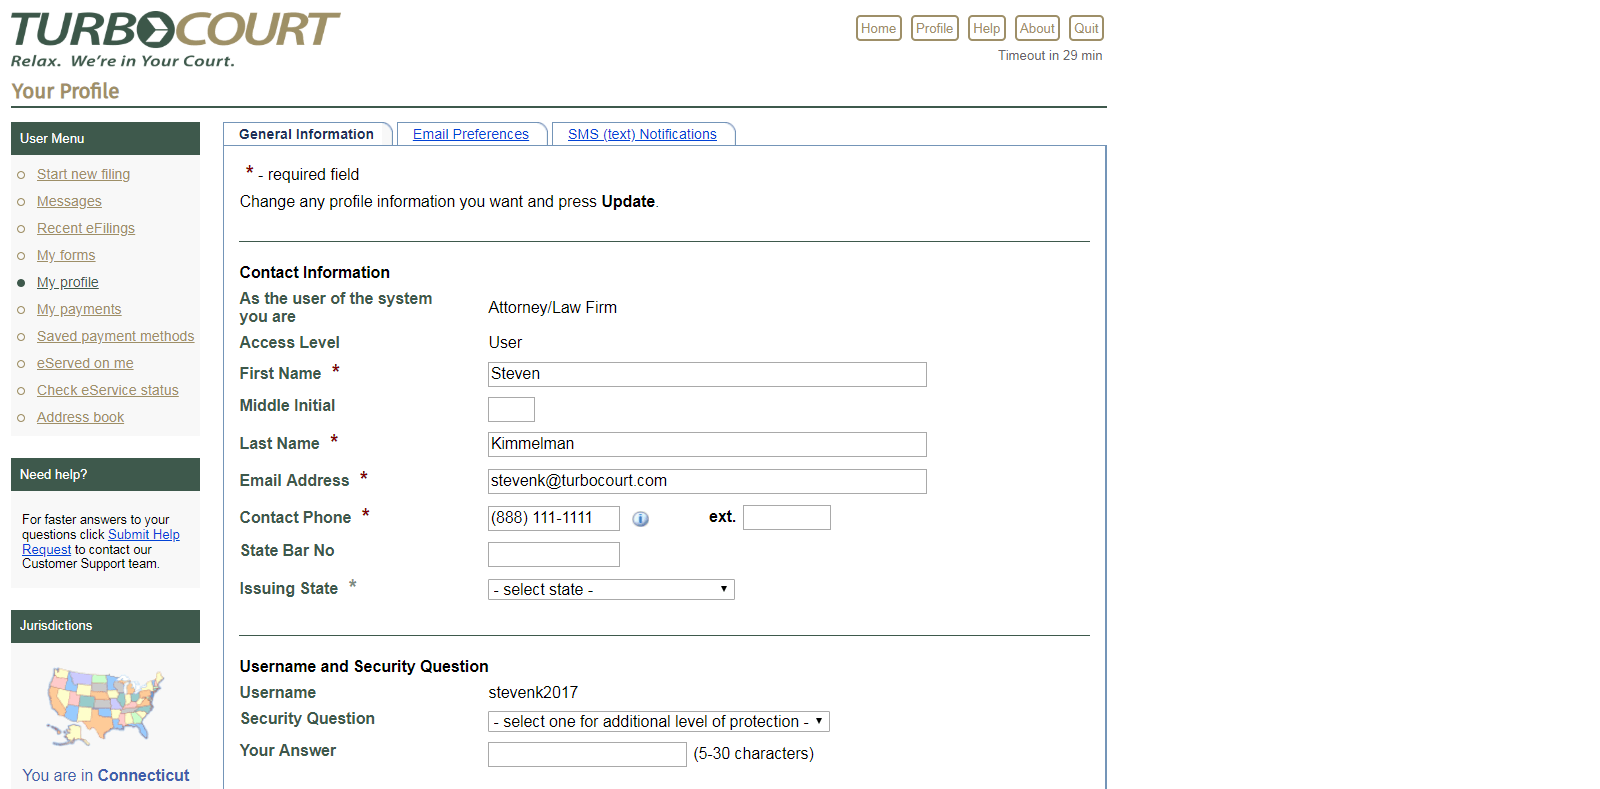Click the info icon beside Contact Phone
The height and width of the screenshot is (789, 1600).
(641, 519)
